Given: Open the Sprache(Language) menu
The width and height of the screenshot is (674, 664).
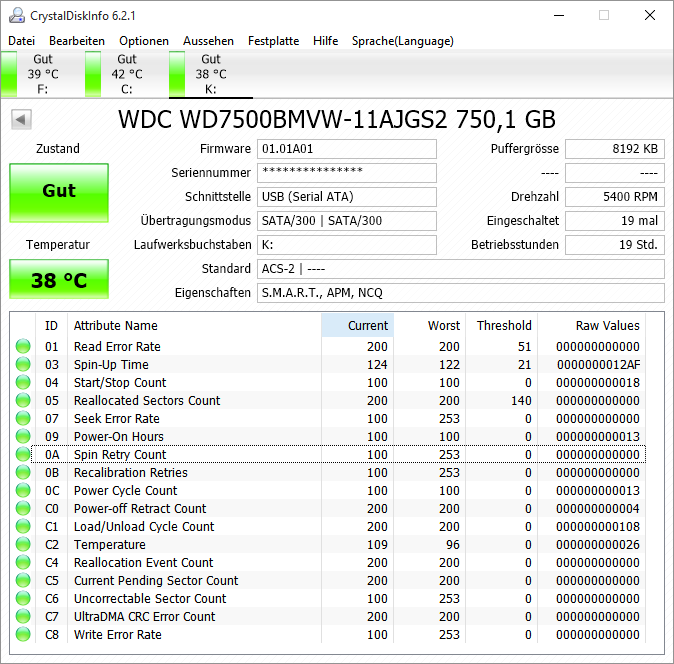Looking at the screenshot, I should [x=403, y=41].
